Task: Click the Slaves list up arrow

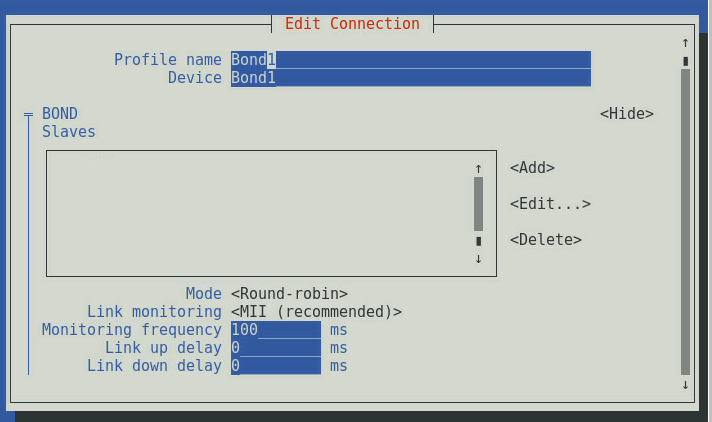Action: point(478,169)
